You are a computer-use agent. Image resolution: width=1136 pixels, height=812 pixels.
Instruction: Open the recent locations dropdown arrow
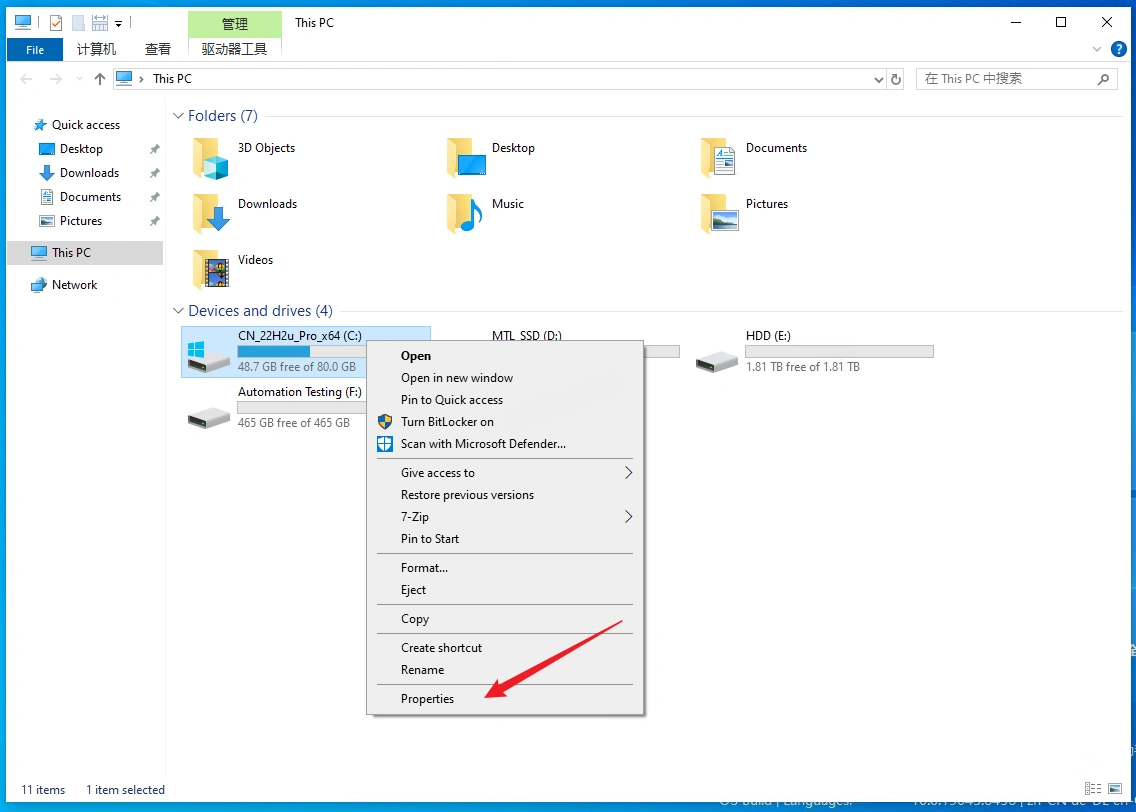tap(79, 79)
